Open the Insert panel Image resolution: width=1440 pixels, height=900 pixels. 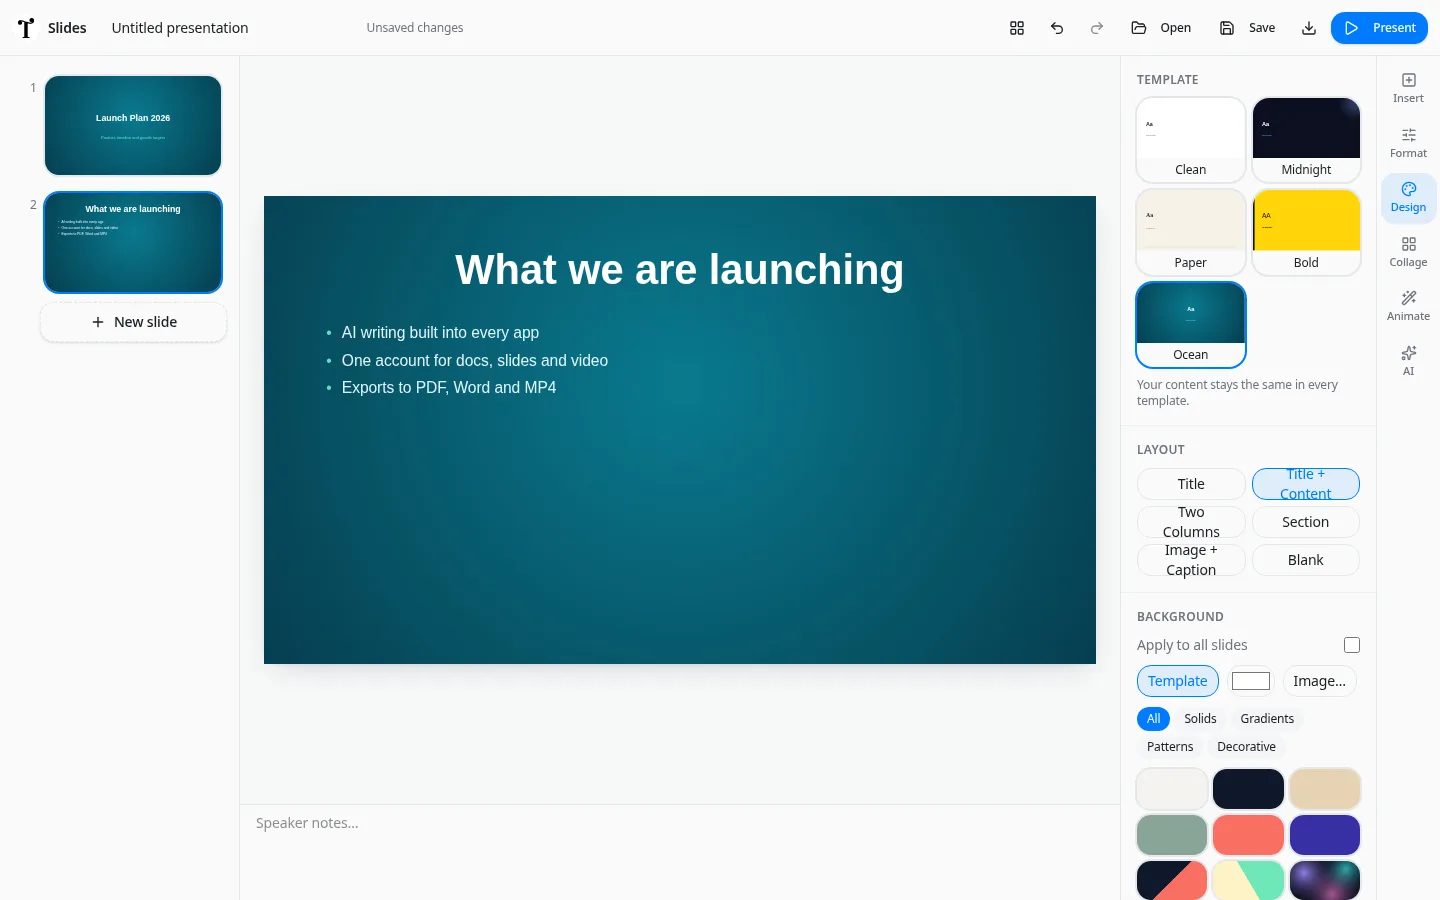pos(1408,88)
